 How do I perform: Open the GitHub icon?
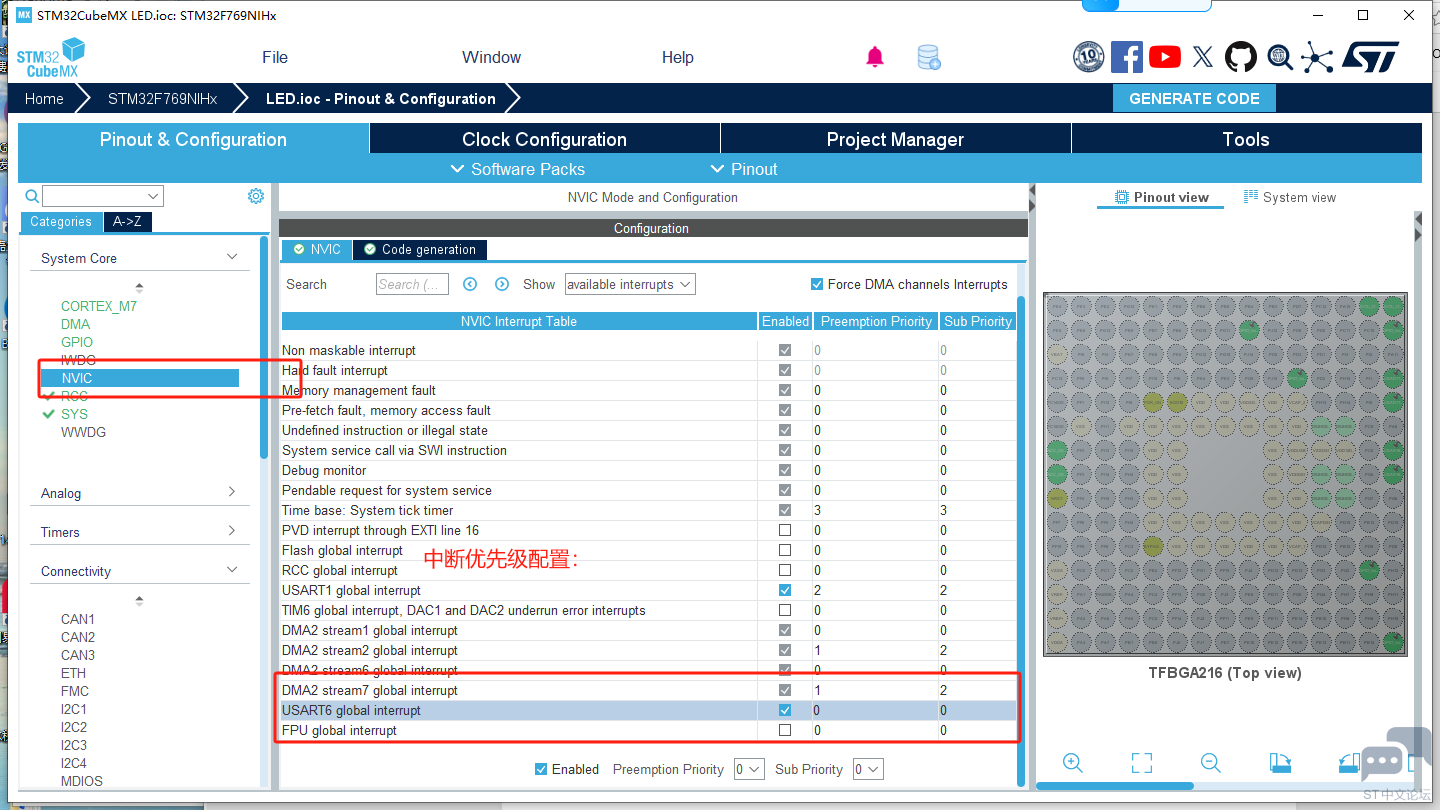click(x=1241, y=57)
